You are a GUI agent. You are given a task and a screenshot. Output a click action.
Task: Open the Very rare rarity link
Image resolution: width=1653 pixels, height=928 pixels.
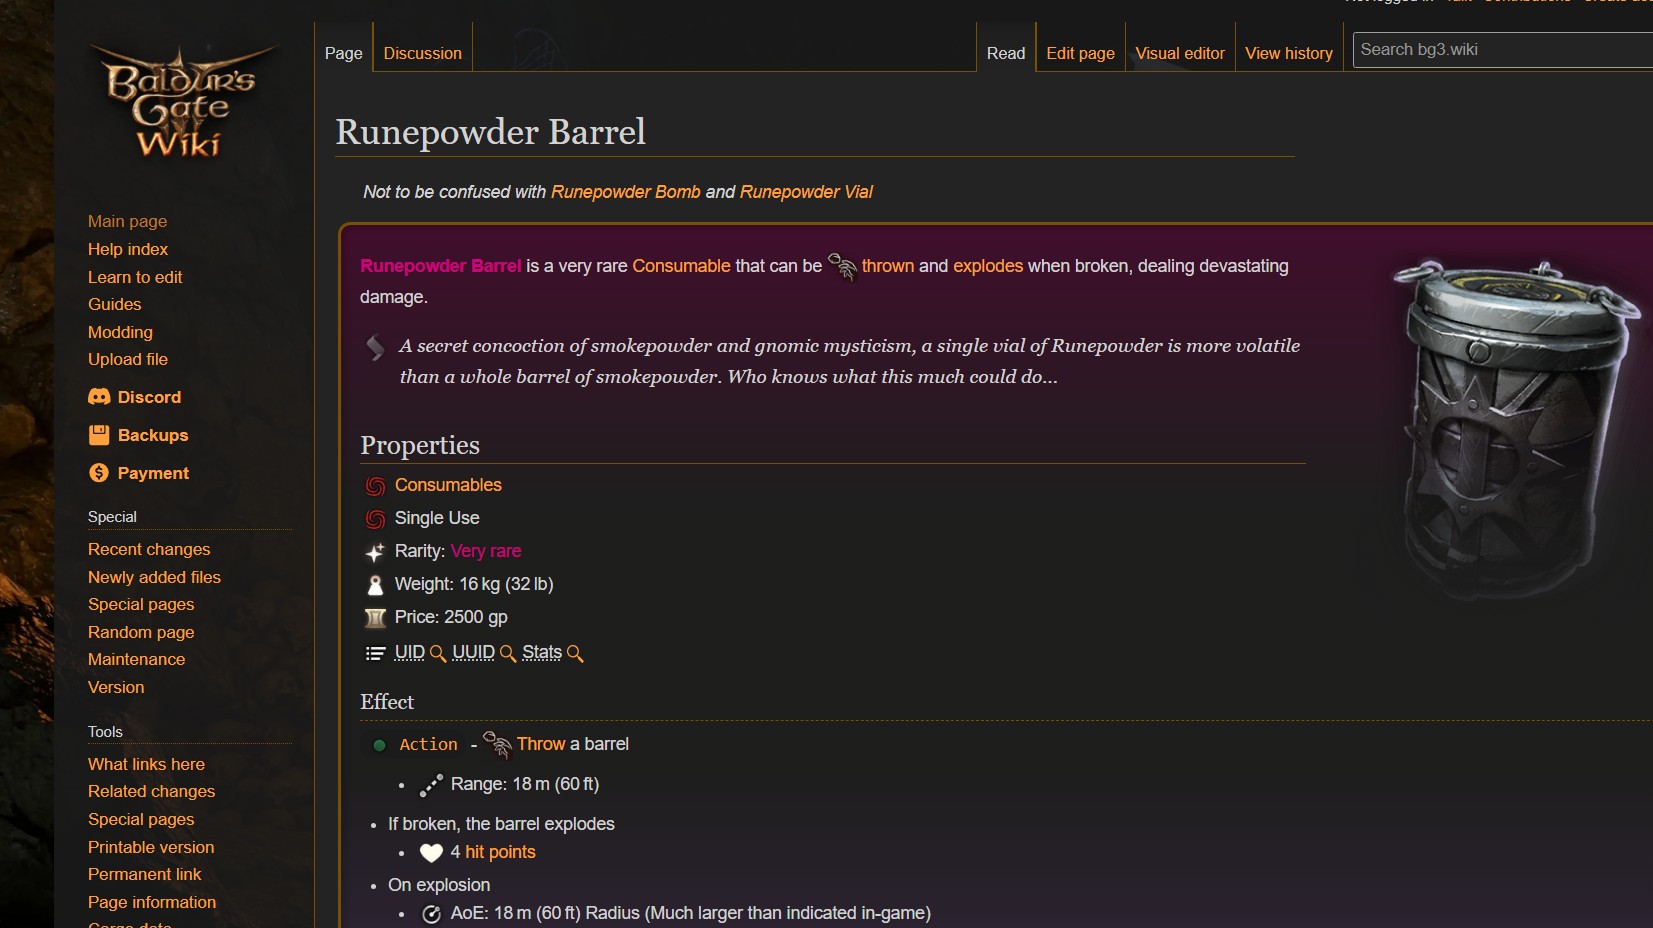pyautogui.click(x=486, y=551)
